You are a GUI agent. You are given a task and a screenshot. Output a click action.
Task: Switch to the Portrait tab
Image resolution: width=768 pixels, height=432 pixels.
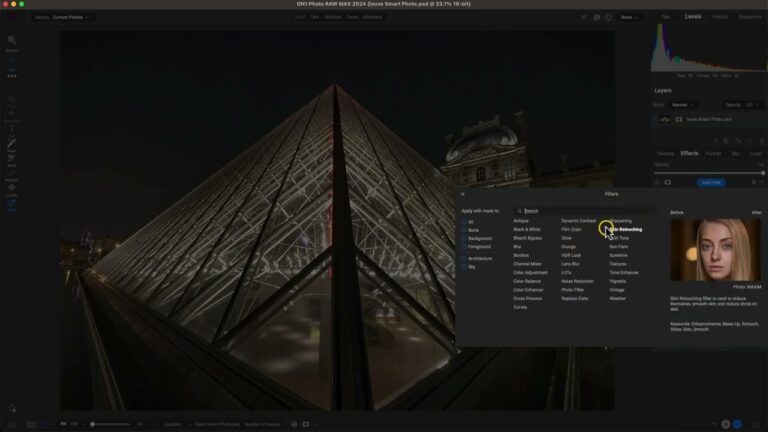click(713, 154)
